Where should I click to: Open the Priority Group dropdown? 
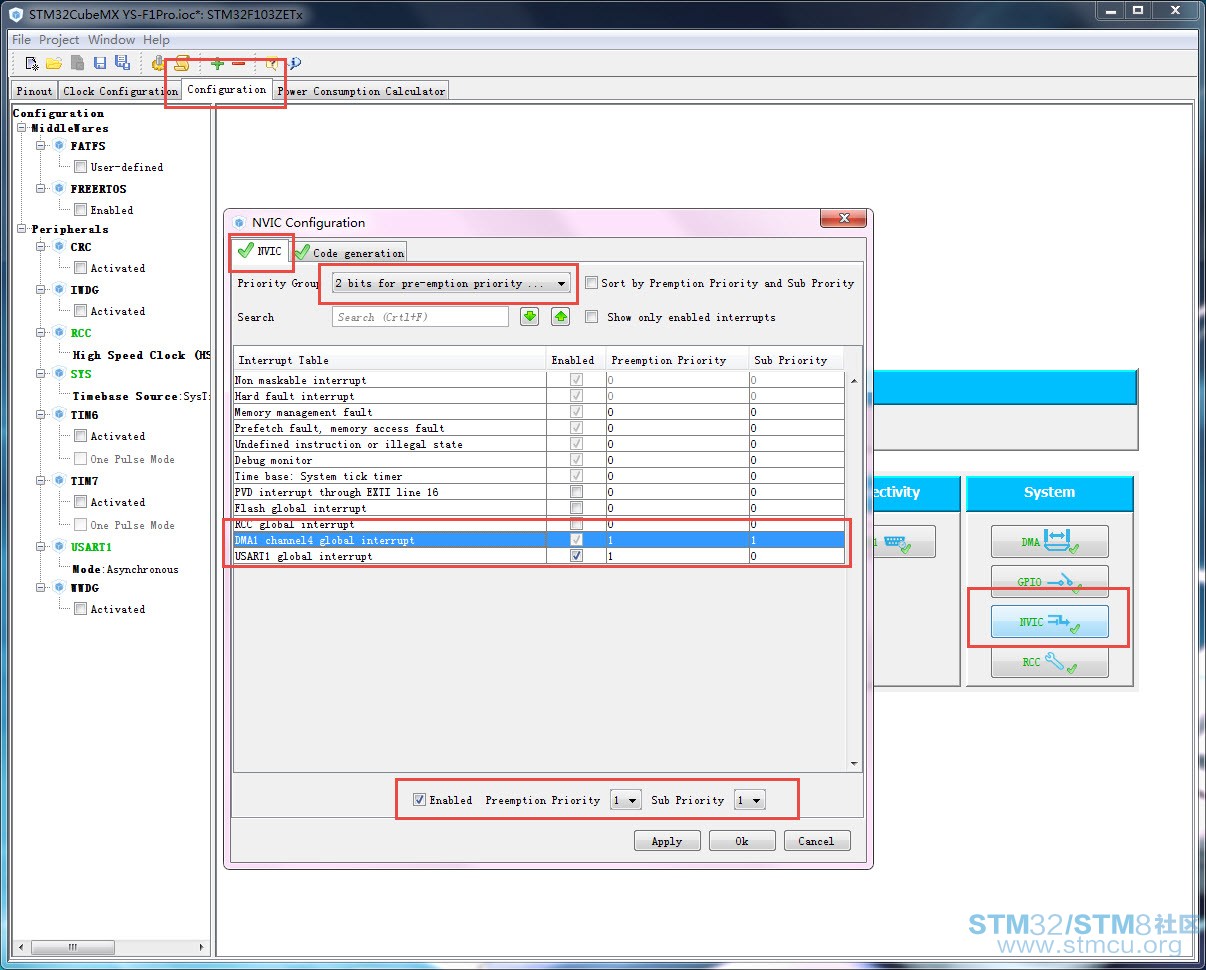(x=451, y=284)
